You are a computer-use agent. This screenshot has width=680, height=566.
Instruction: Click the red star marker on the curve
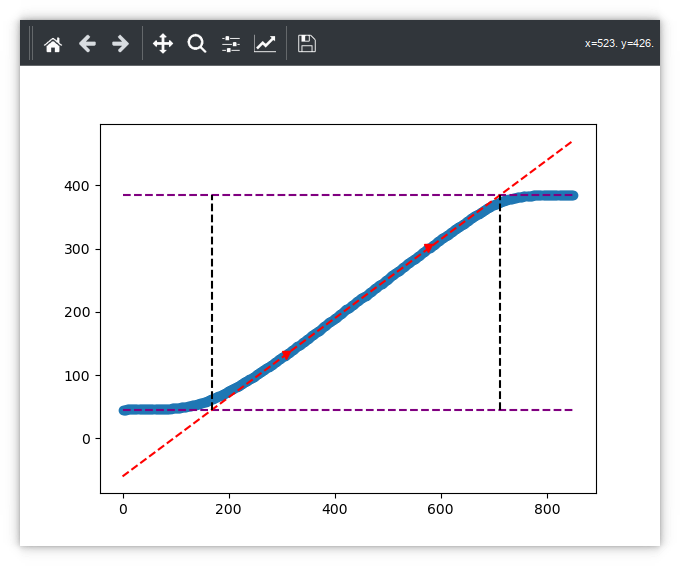(286, 354)
